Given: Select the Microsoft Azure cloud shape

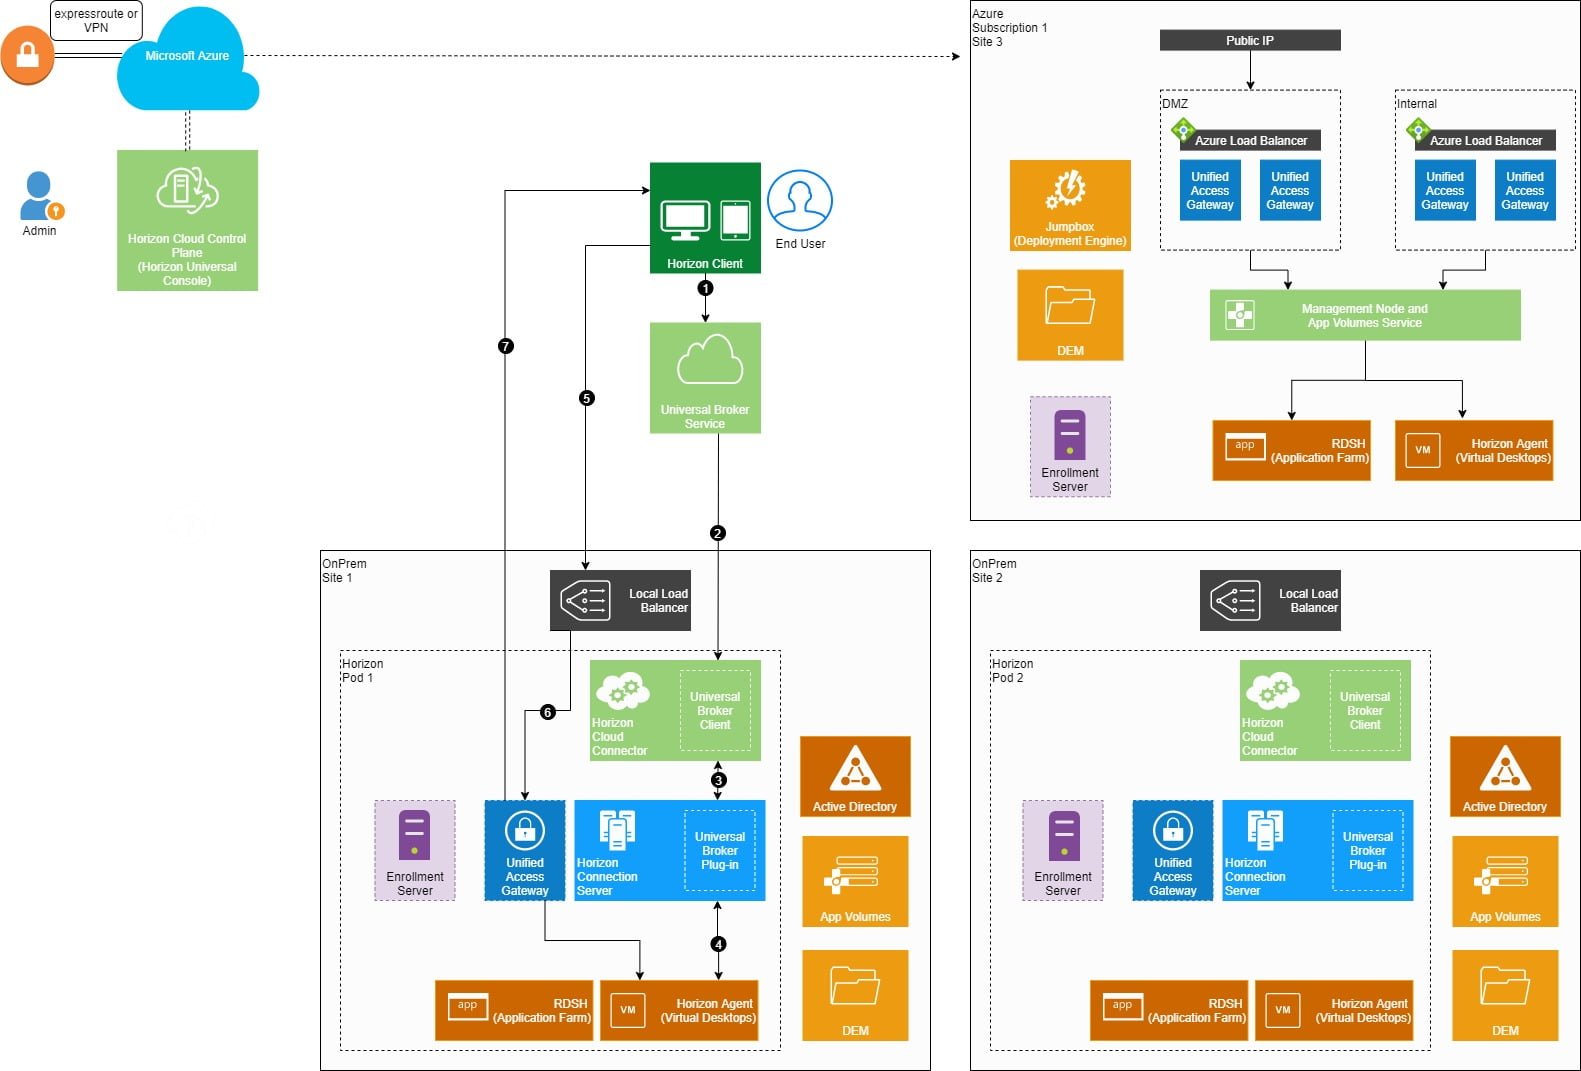Looking at the screenshot, I should 187,60.
